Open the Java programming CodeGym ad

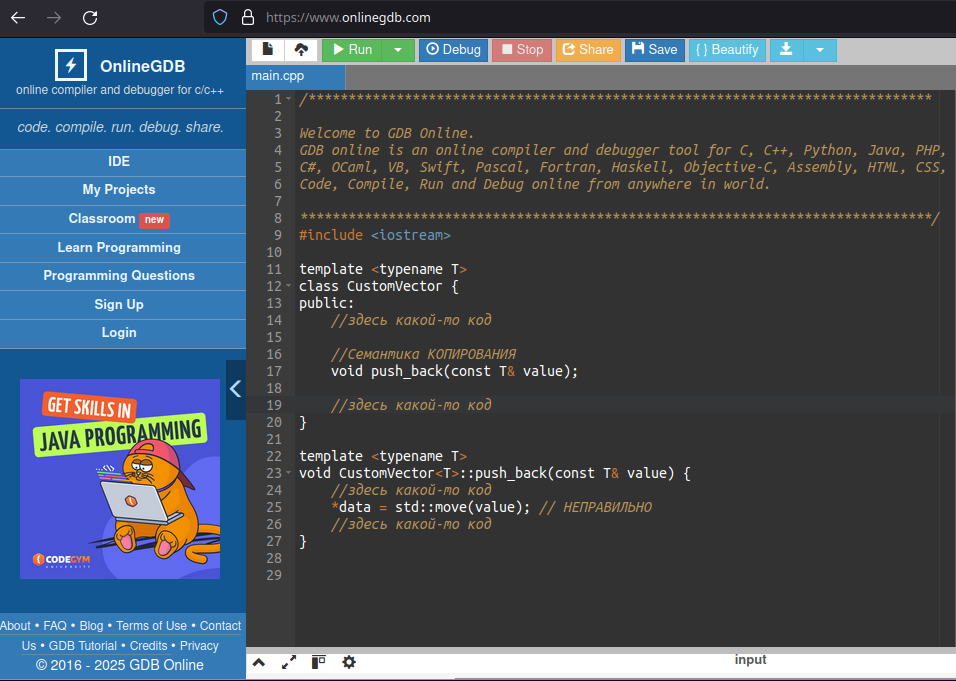(120, 479)
